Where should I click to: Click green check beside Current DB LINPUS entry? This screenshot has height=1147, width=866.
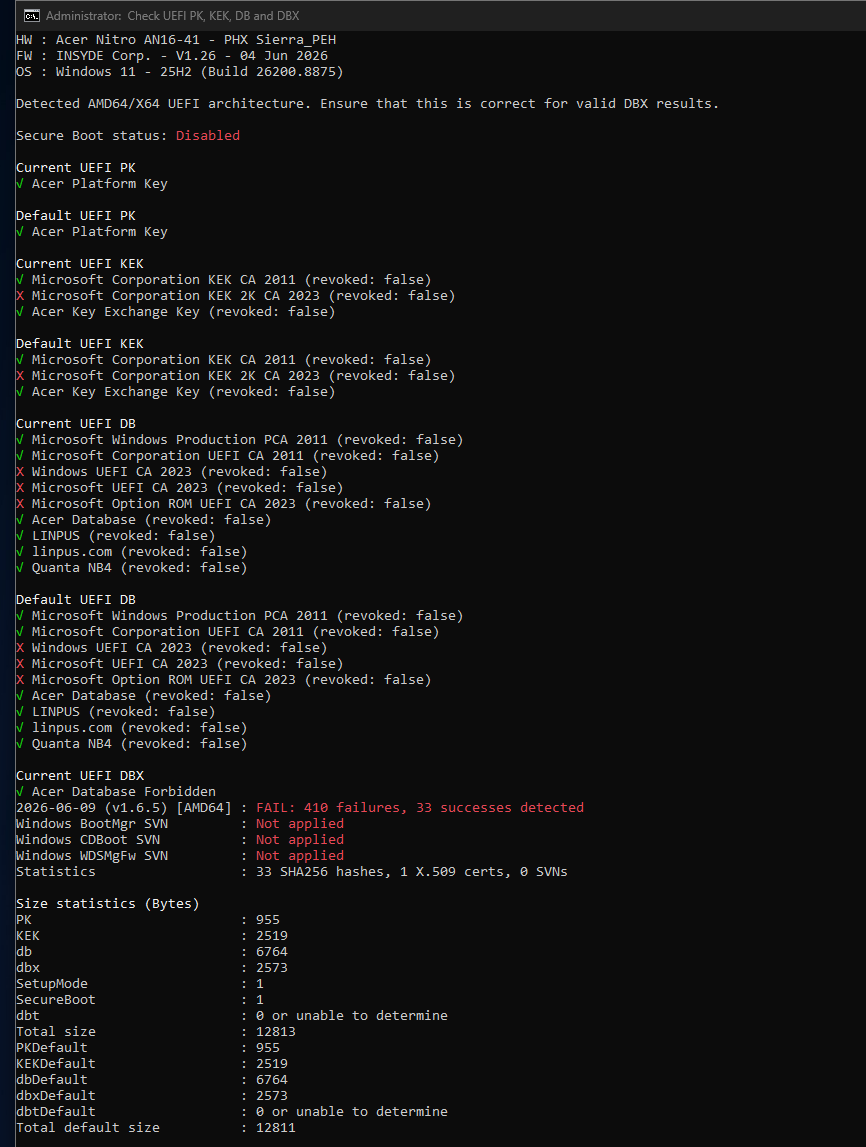[x=20, y=535]
